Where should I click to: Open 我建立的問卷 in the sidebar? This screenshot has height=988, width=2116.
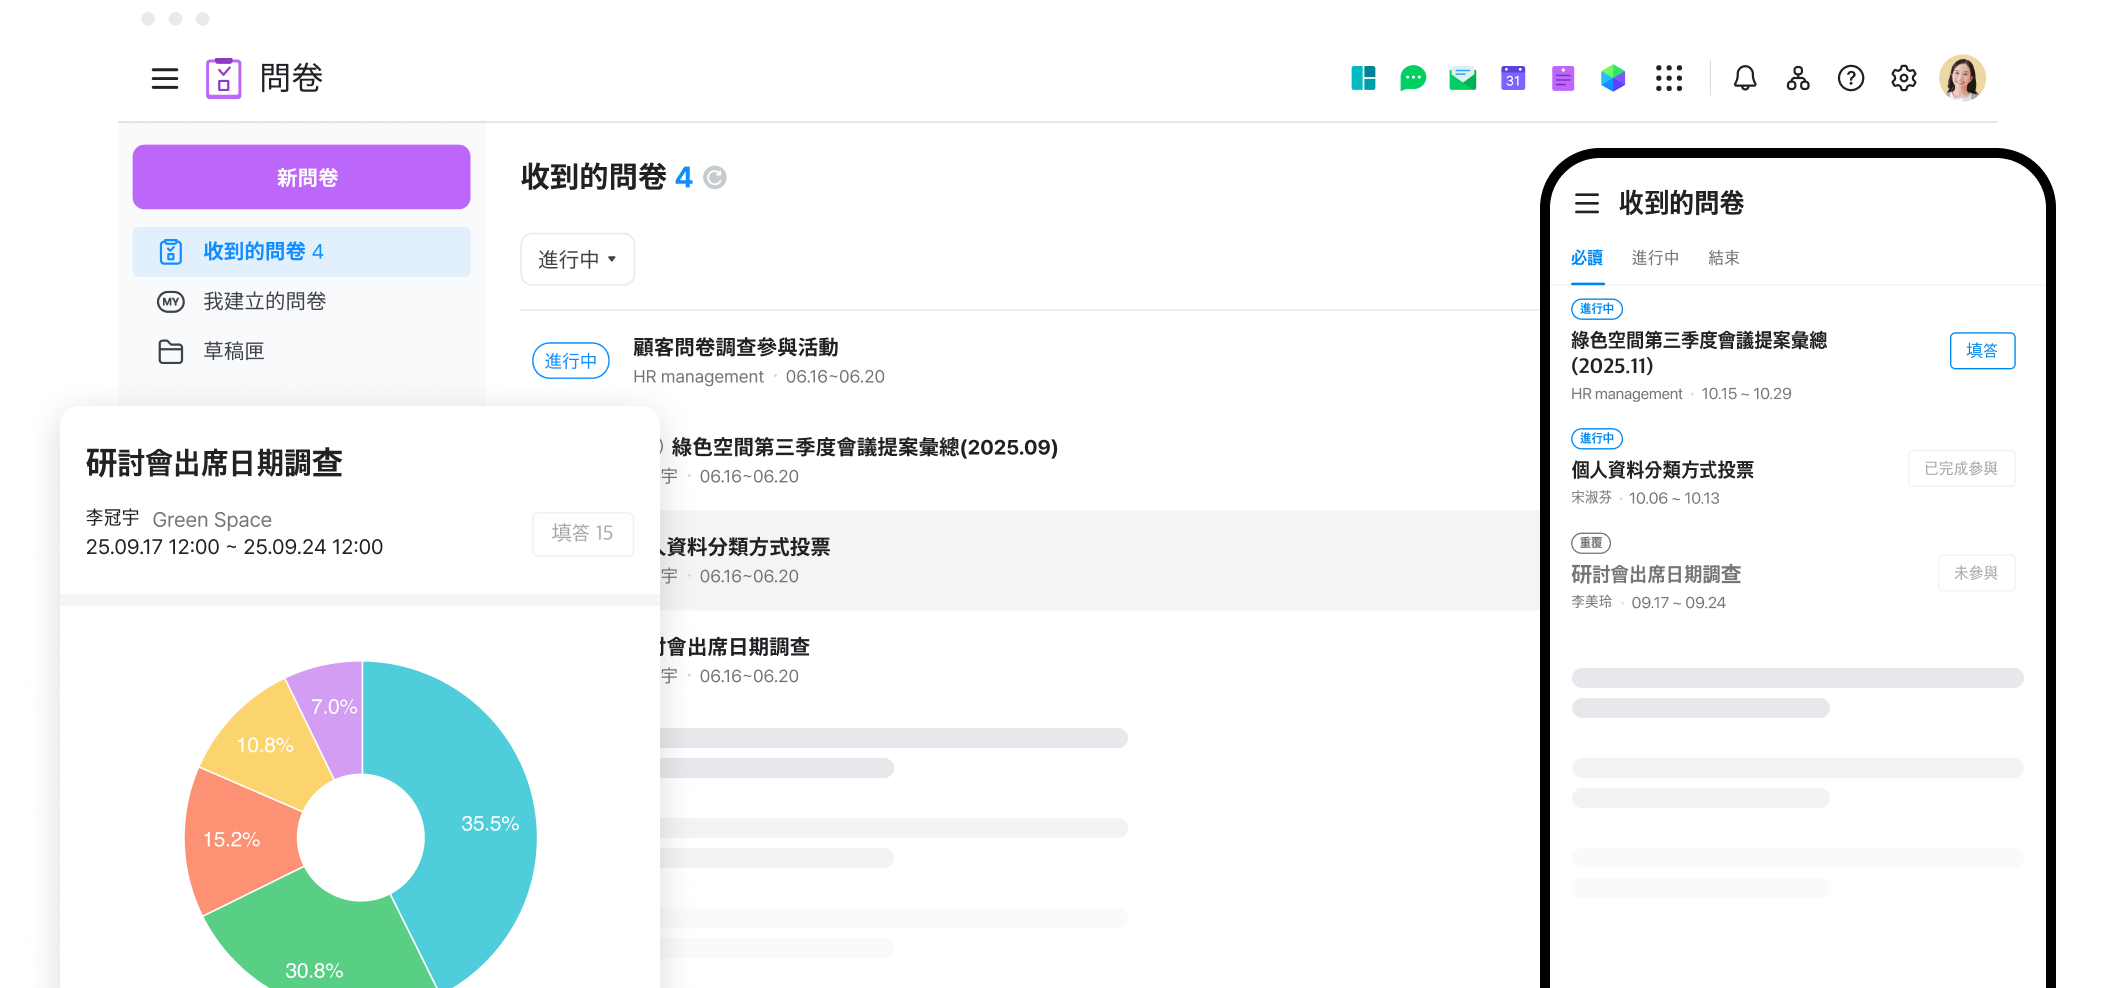[264, 301]
